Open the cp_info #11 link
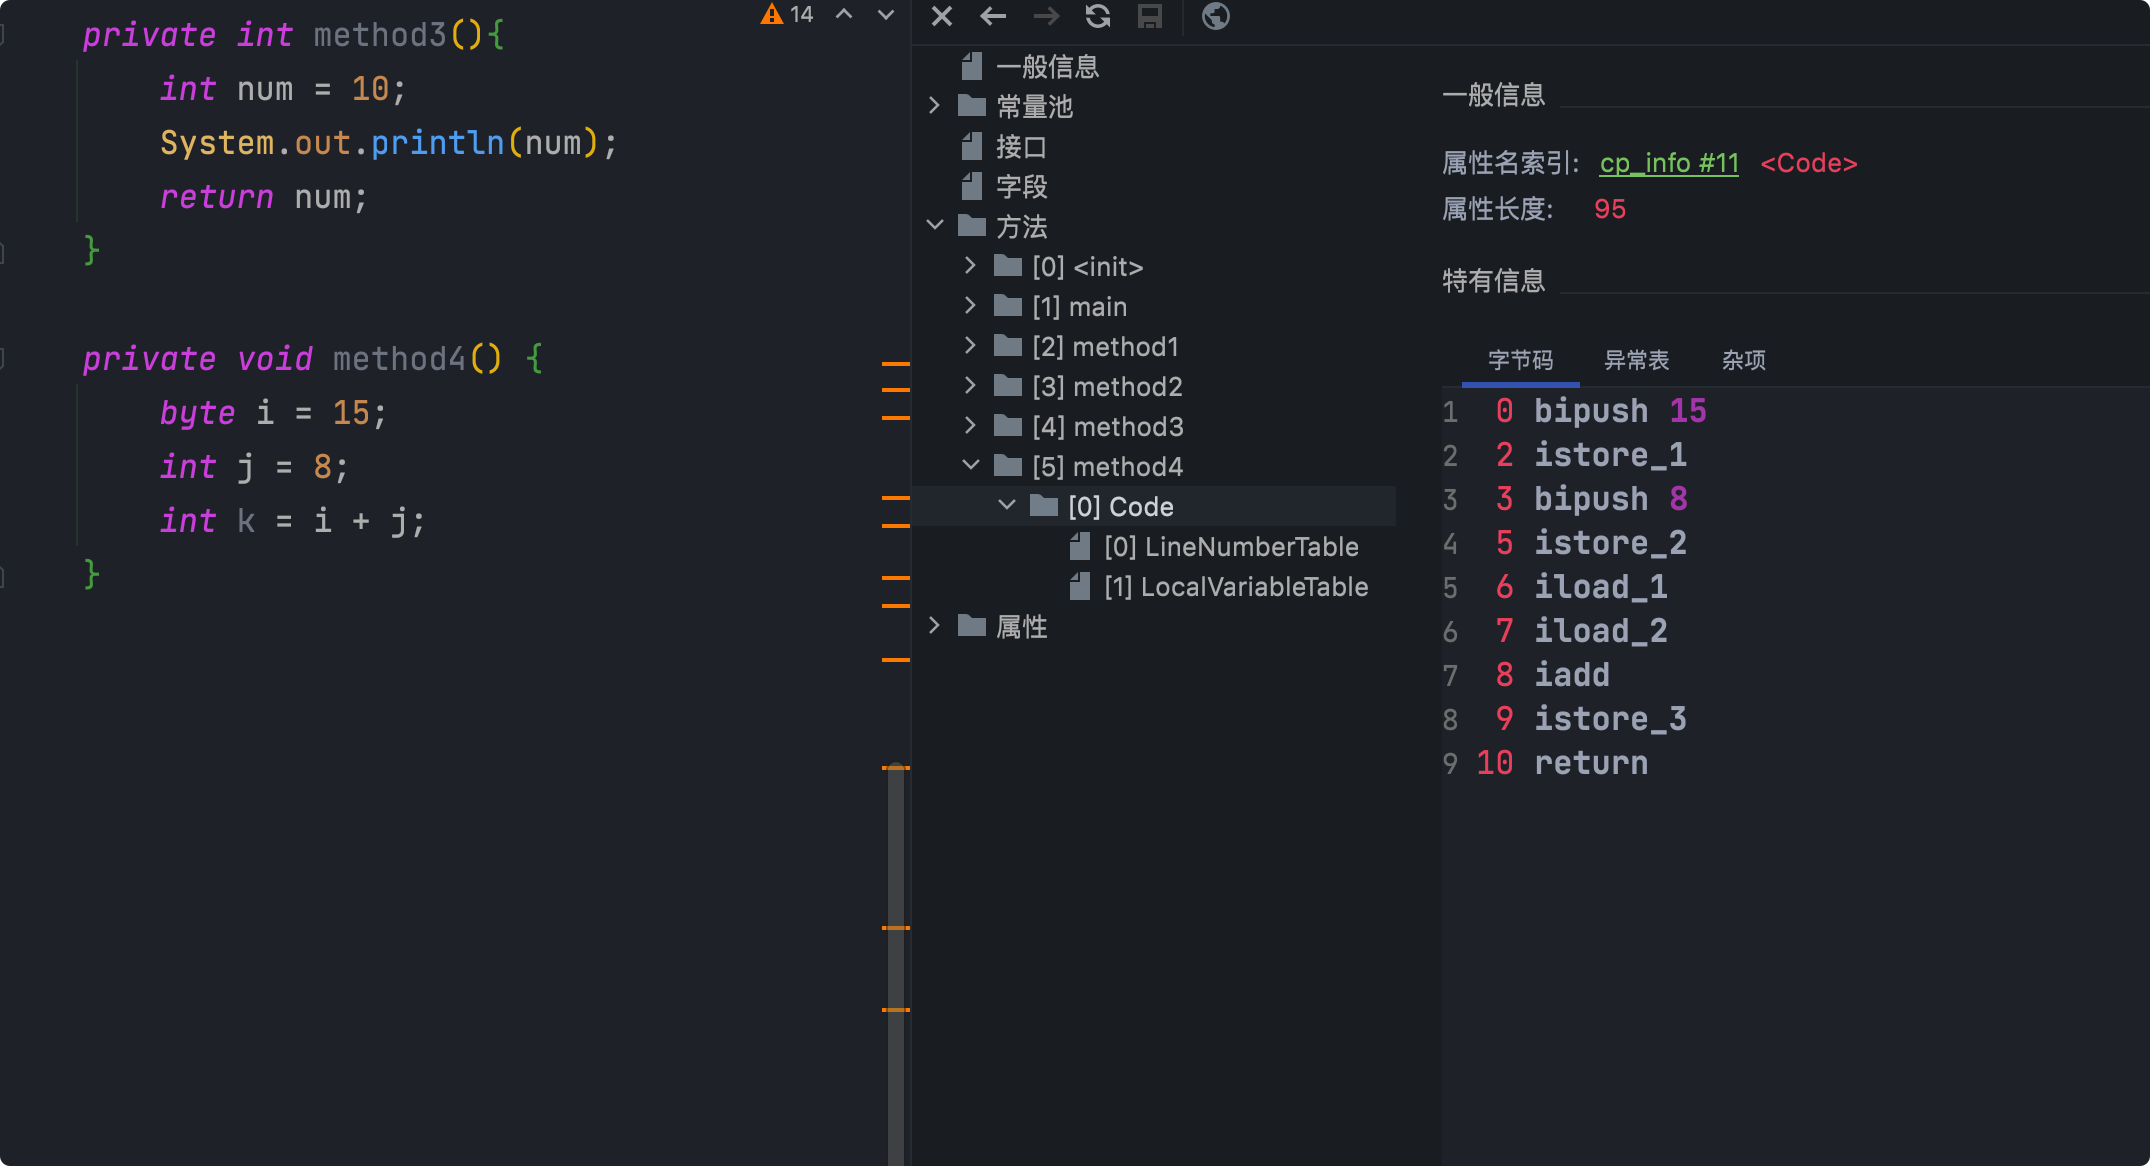This screenshot has width=2150, height=1166. [x=1668, y=163]
